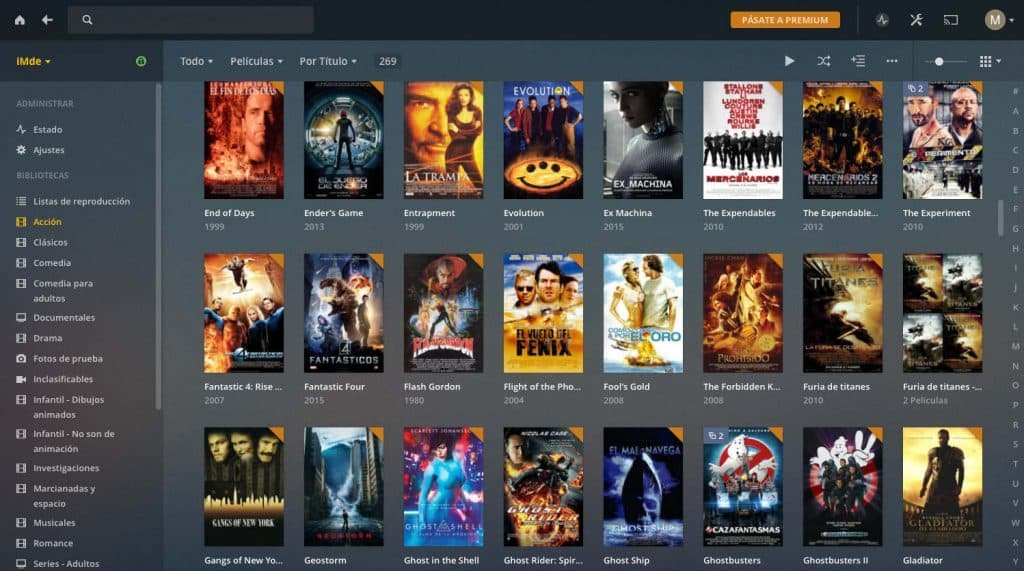Play all using the play button
1024x571 pixels.
(789, 61)
